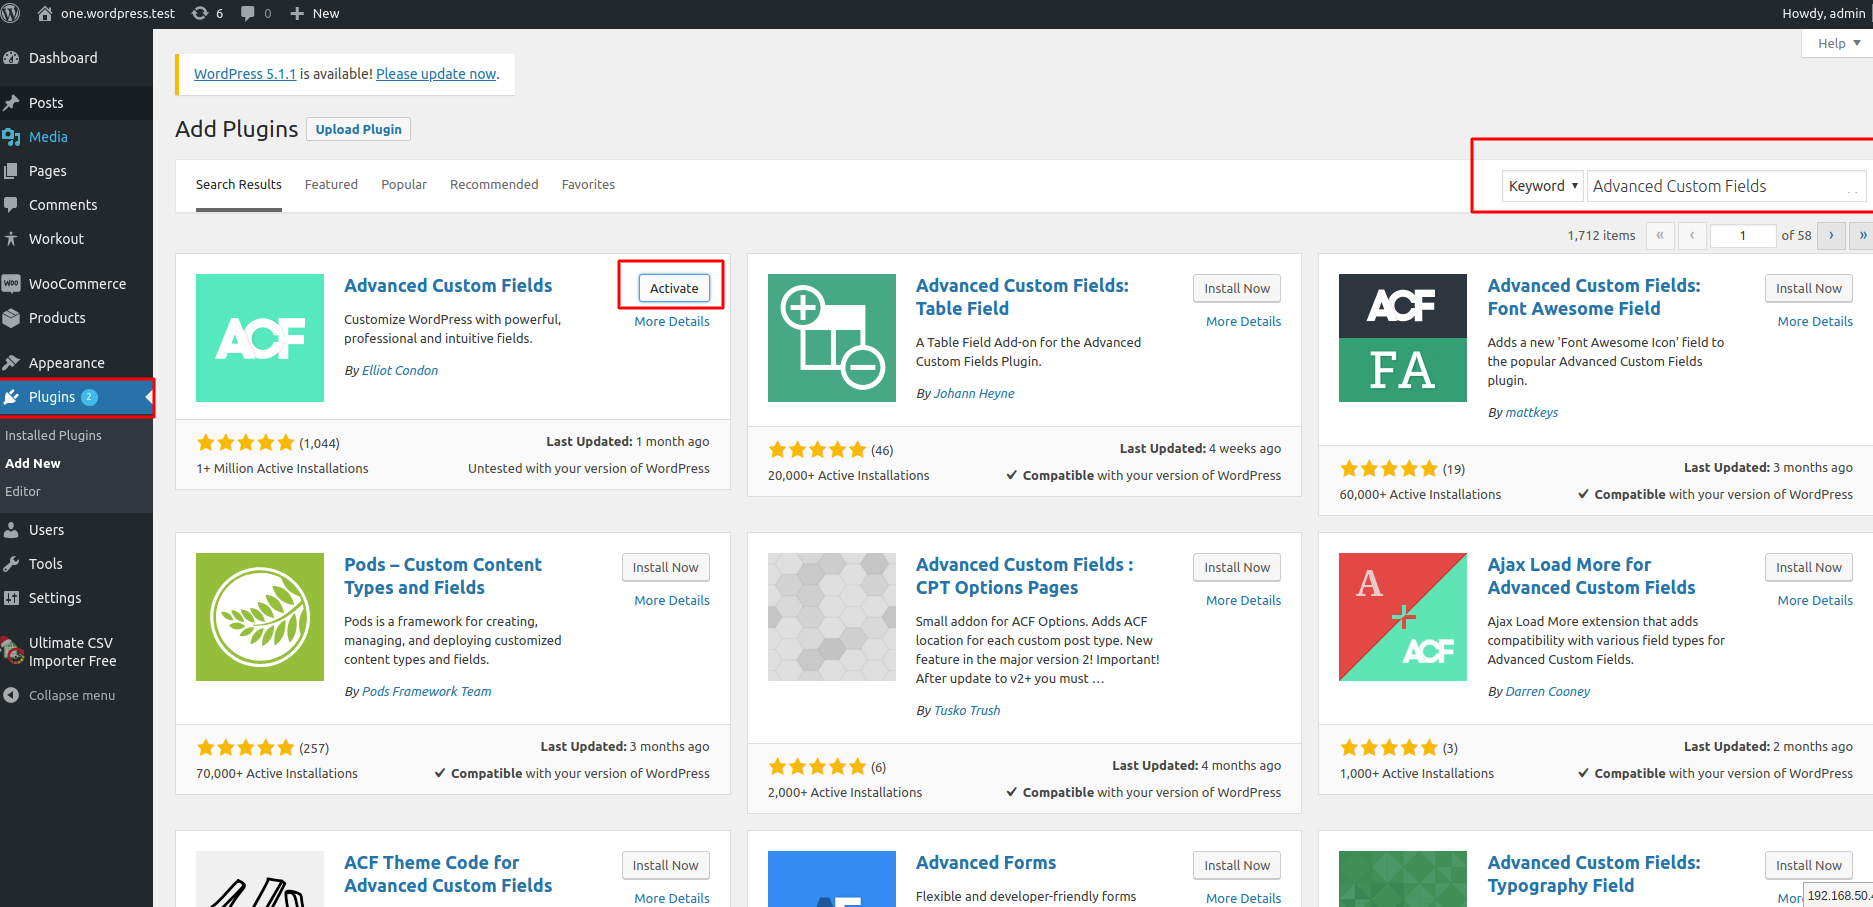This screenshot has height=907, width=1873.
Task: Open the WooCommerce icon in sidebar
Action: [11, 284]
